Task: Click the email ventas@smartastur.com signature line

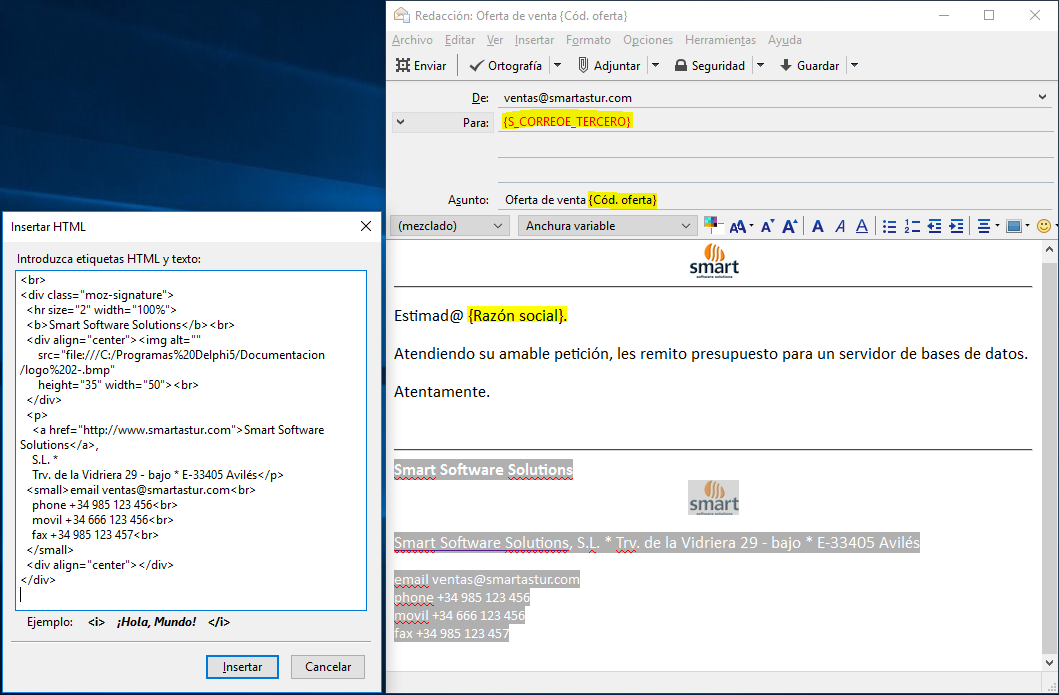Action: (x=487, y=579)
